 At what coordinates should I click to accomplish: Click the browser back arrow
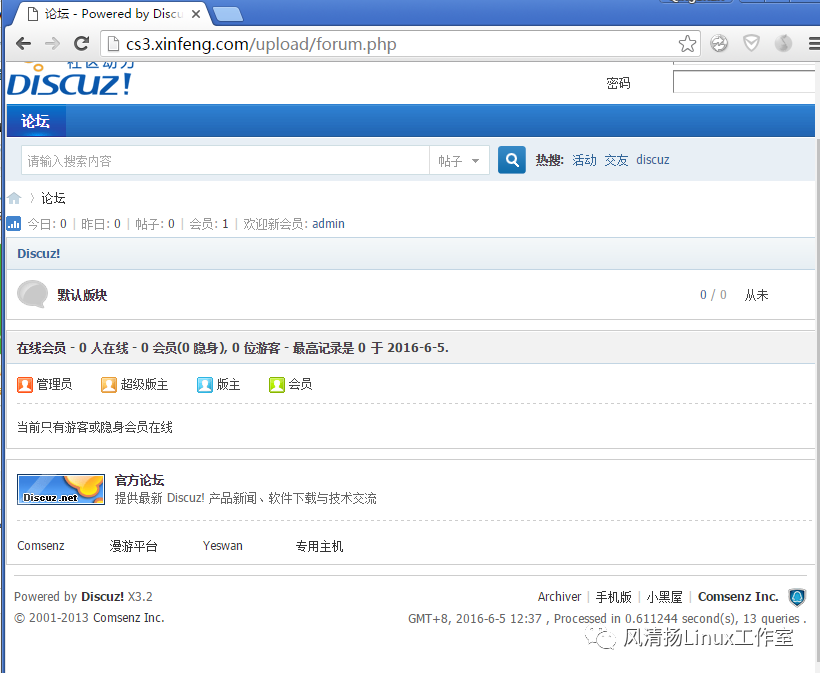click(x=24, y=43)
